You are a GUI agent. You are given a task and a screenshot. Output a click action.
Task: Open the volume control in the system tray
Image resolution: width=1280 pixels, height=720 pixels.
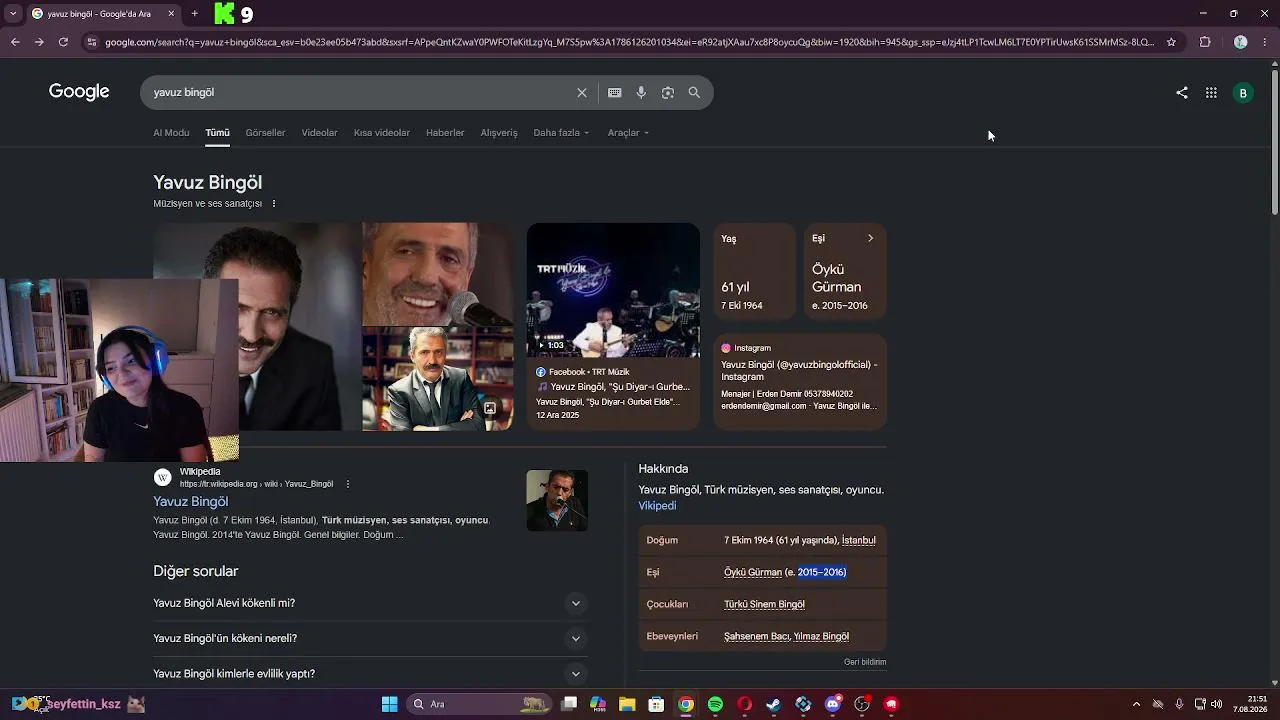click(x=1217, y=704)
